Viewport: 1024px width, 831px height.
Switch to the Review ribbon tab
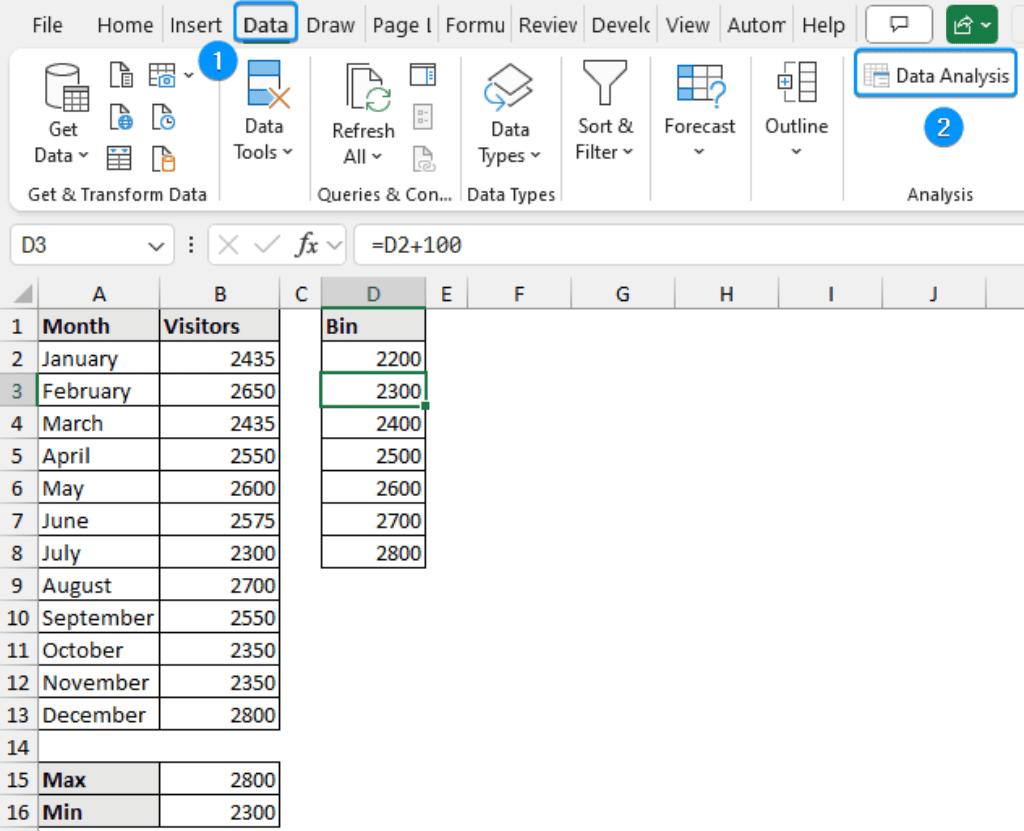(x=547, y=24)
